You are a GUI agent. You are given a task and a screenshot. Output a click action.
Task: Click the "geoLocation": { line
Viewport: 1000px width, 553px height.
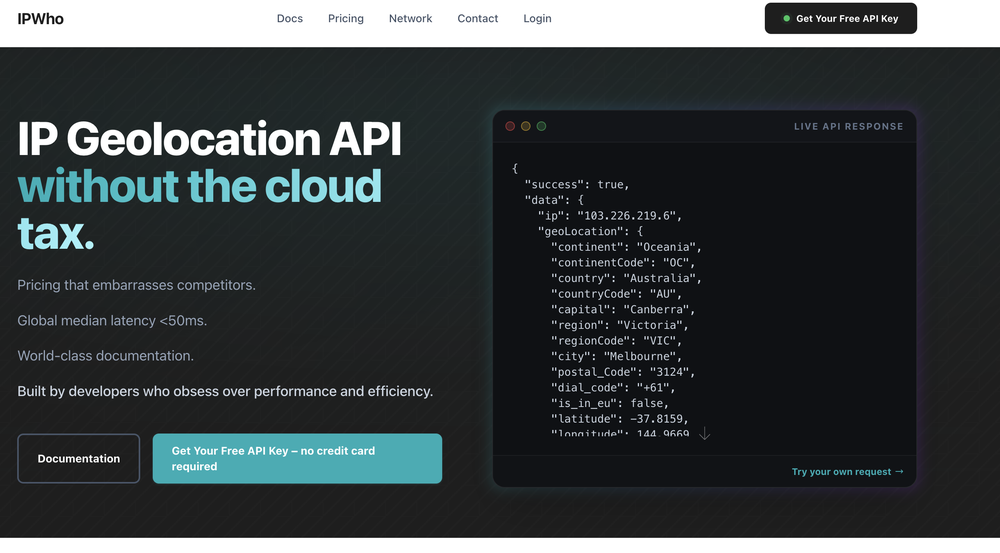click(590, 232)
